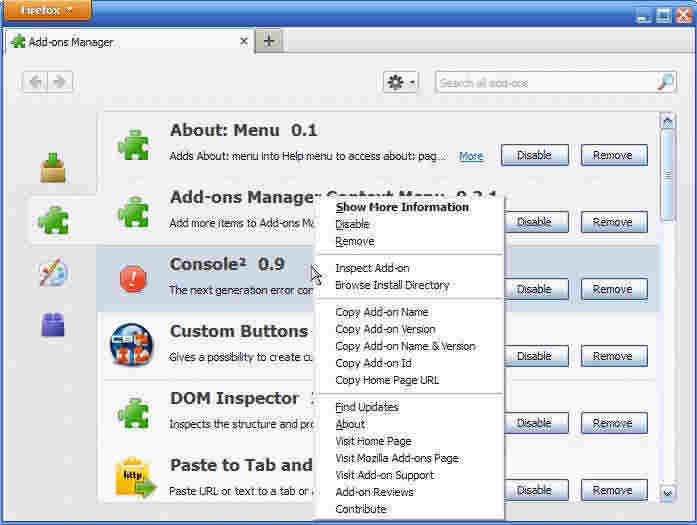The height and width of the screenshot is (525, 697).
Task: Click the Add-ons Manager Context Menu icon
Action: [x=133, y=212]
